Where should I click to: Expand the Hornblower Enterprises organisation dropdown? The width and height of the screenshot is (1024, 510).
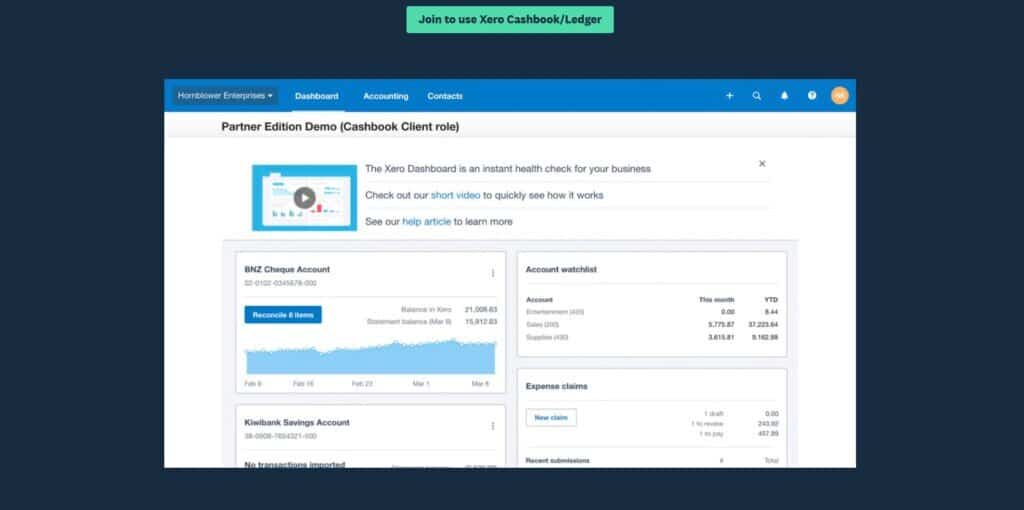(225, 96)
